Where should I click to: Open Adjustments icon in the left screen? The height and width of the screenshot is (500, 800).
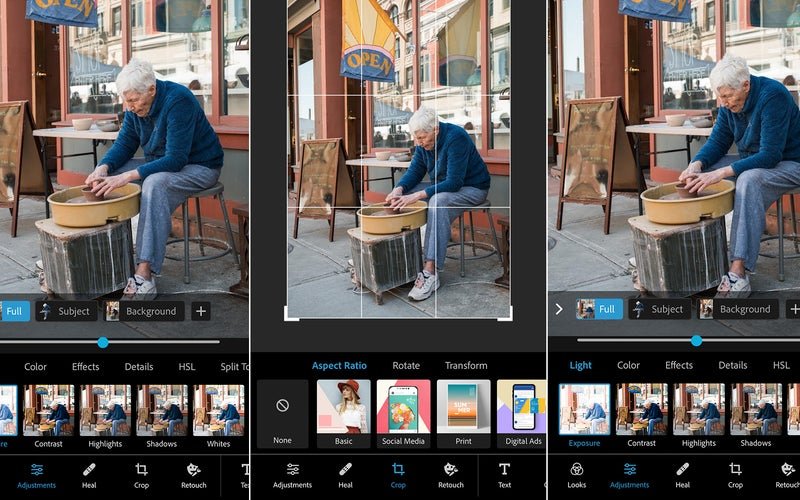click(37, 469)
